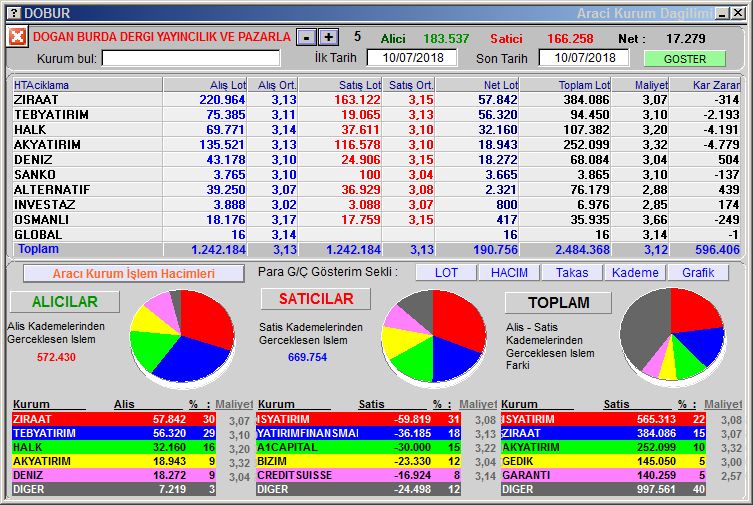
Task: Select the ALTERNATIF table row
Action: point(376,190)
